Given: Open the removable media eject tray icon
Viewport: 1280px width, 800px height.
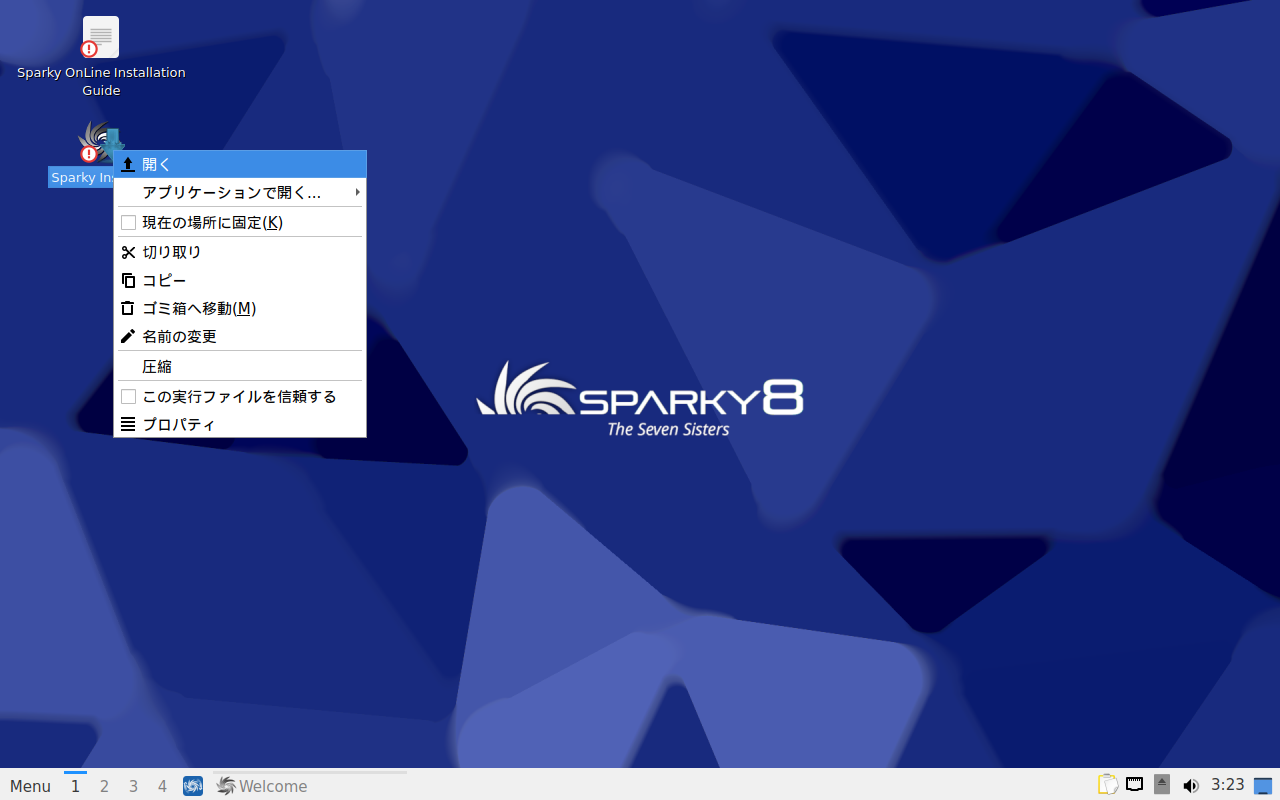Looking at the screenshot, I should point(1162,785).
